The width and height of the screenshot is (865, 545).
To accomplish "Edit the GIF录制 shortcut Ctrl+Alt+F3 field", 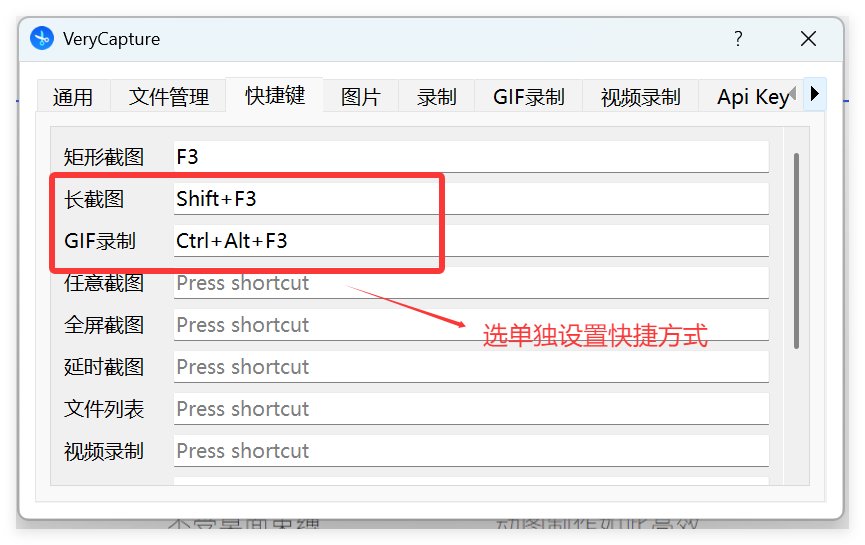I will click(470, 241).
